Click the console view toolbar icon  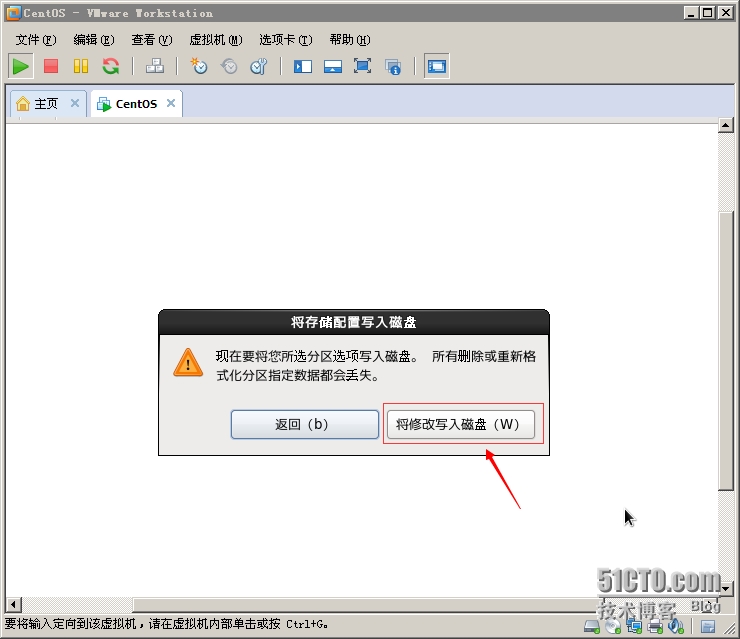pyautogui.click(x=333, y=67)
